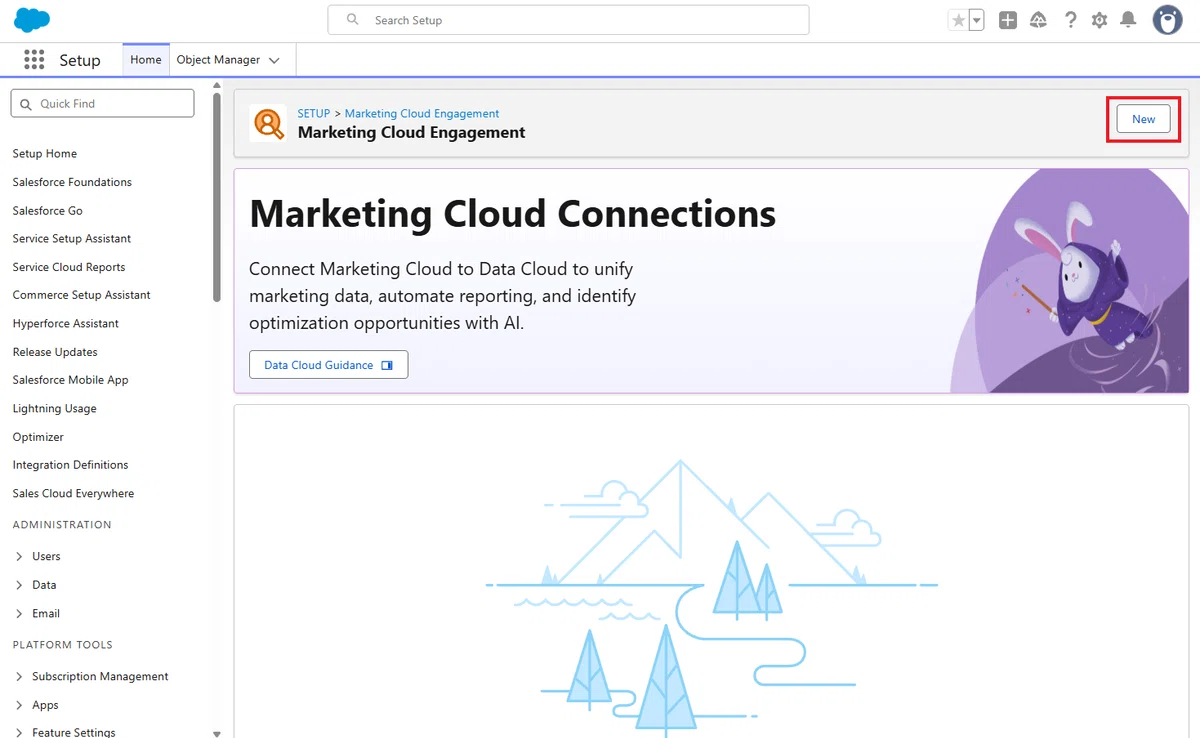
Task: Open Optimizer in sidebar
Action: pos(38,437)
